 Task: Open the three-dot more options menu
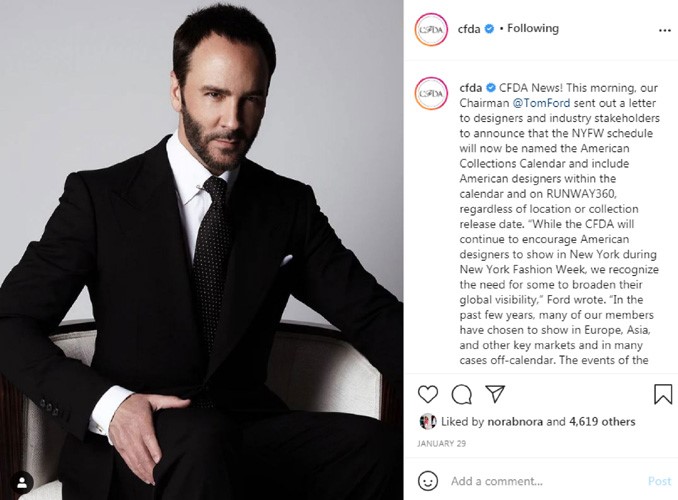(x=665, y=30)
